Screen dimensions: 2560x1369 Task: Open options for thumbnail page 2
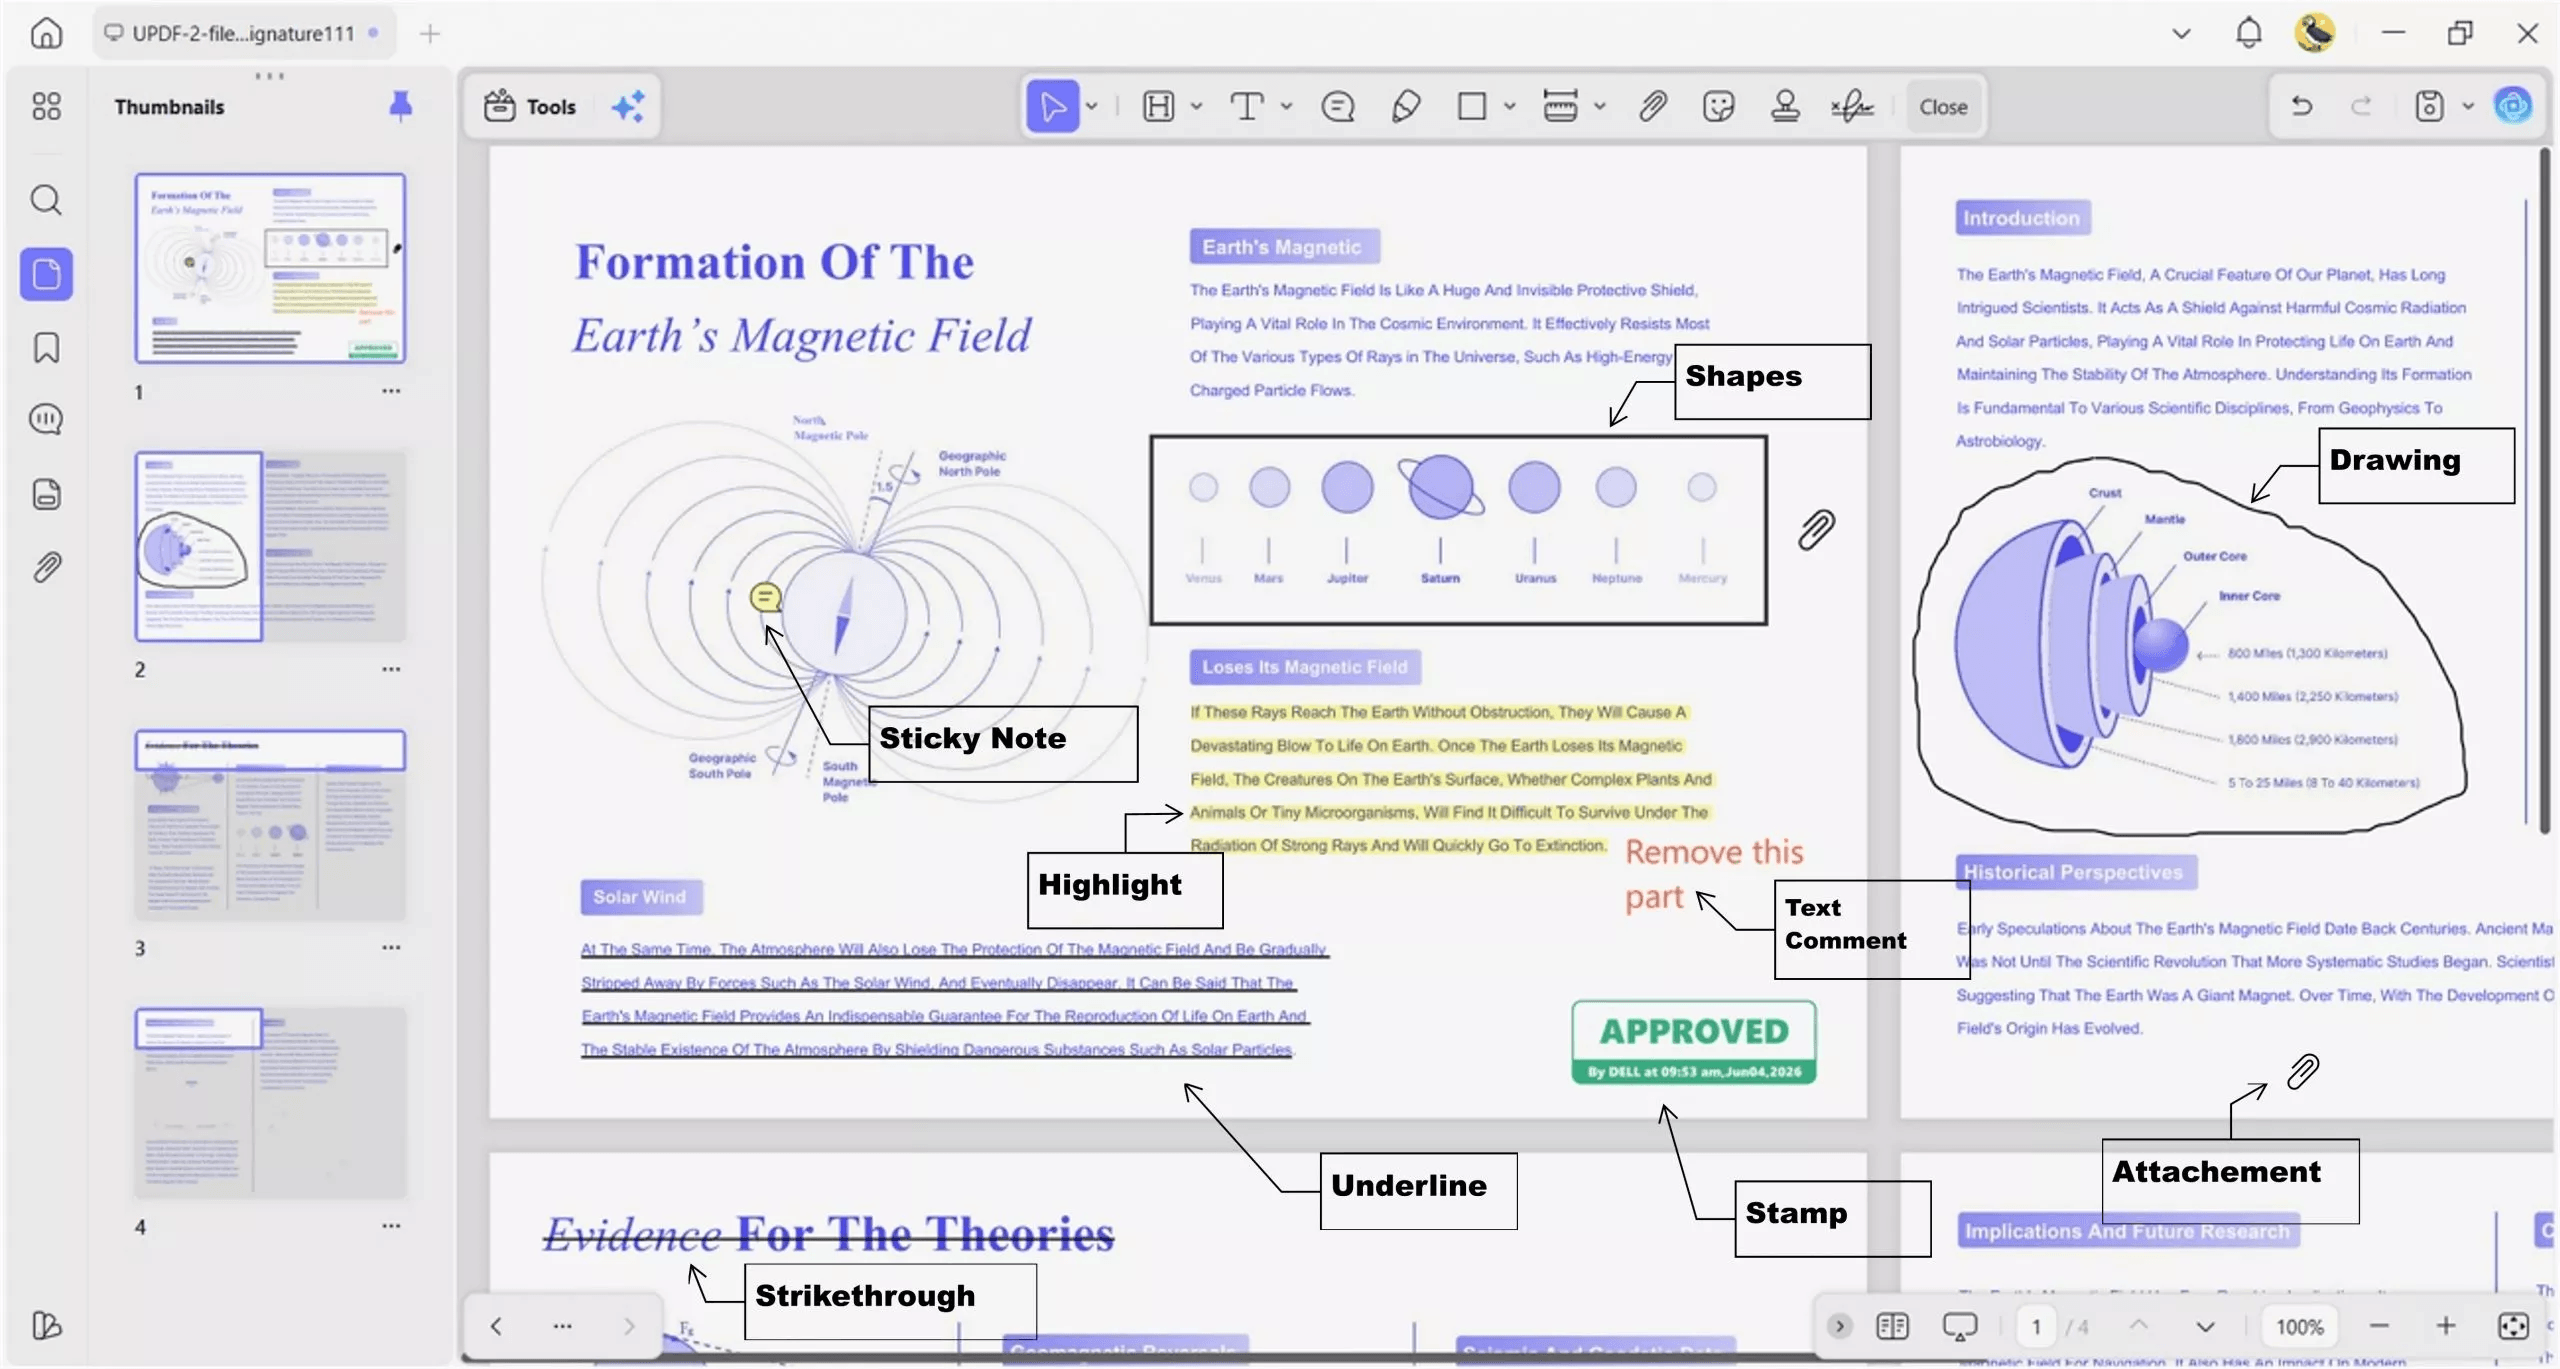391,669
